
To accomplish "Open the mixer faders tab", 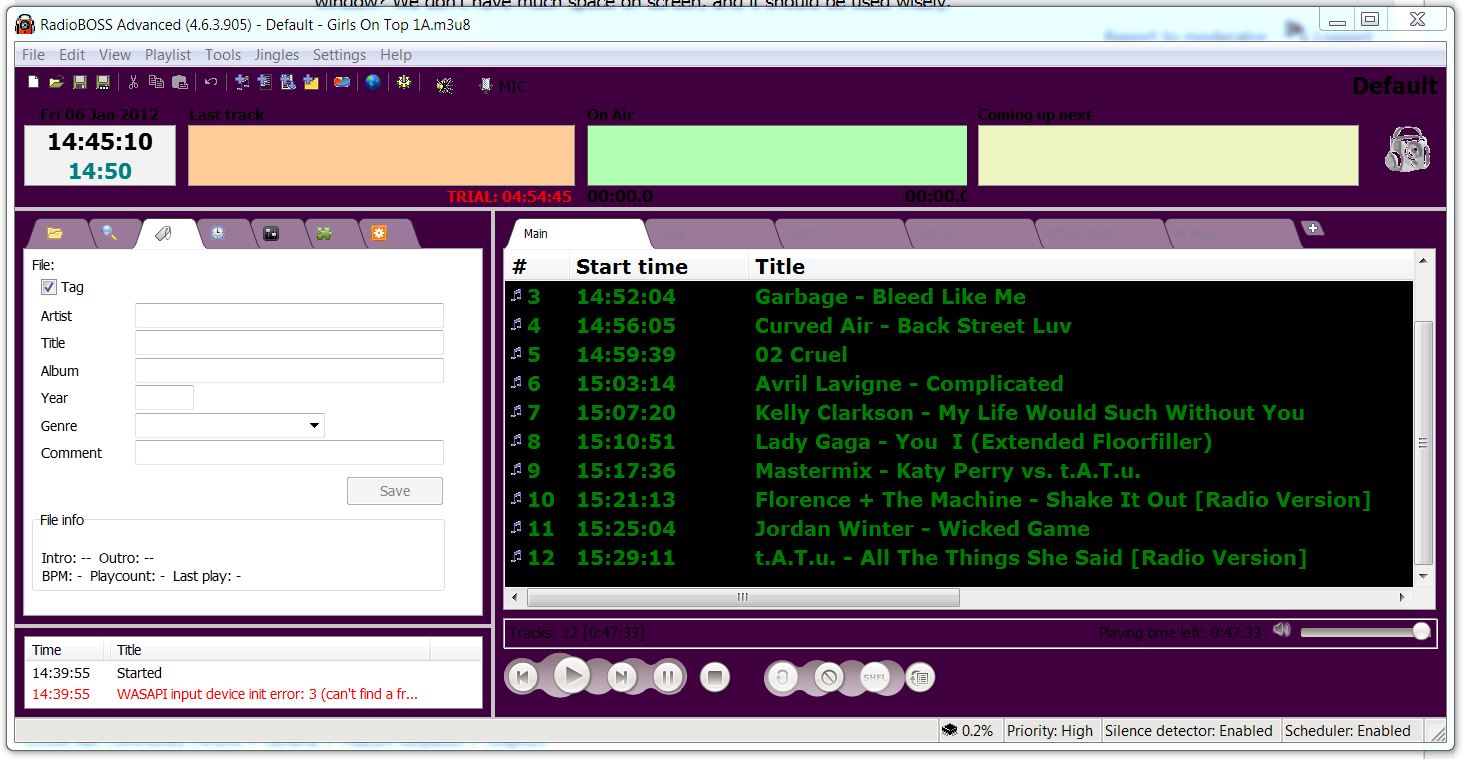I will (271, 233).
